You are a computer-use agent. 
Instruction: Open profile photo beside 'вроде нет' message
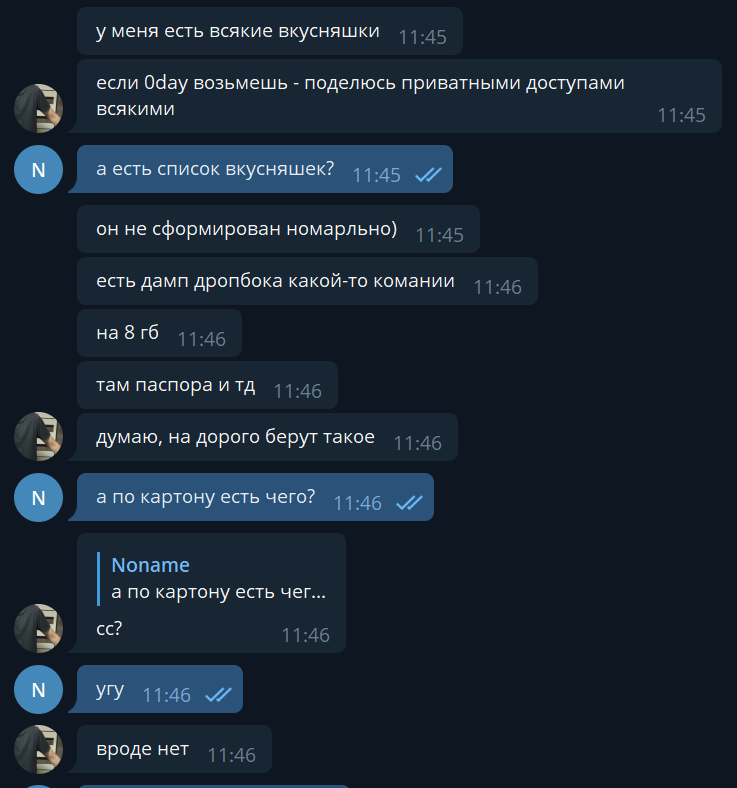pyautogui.click(x=38, y=749)
